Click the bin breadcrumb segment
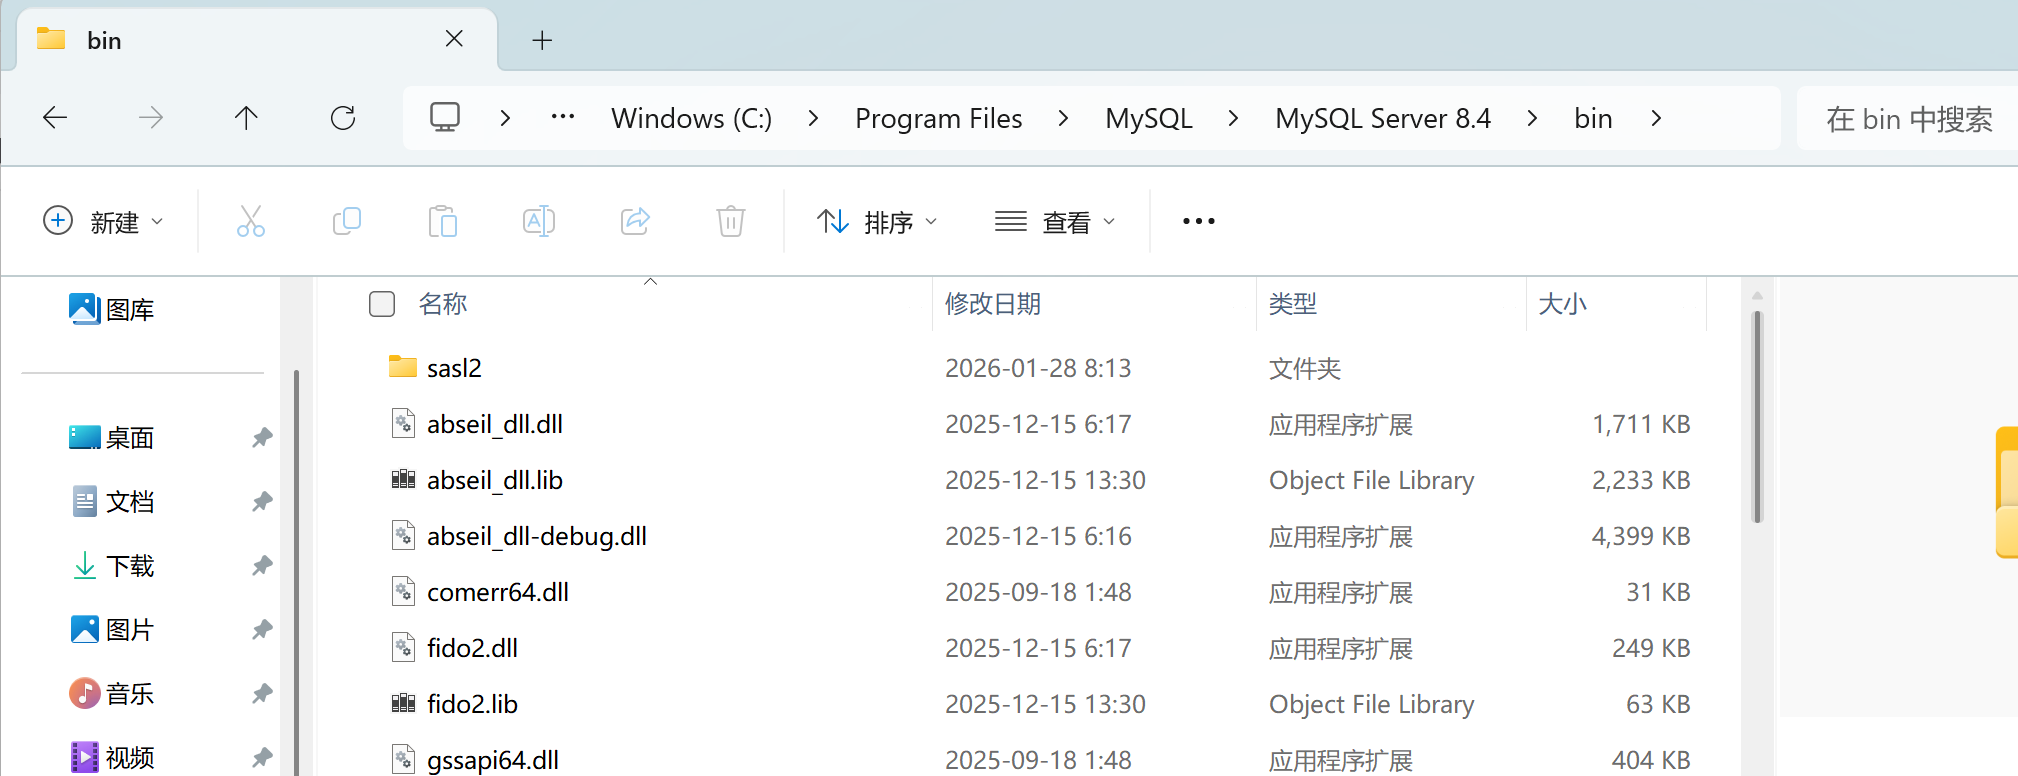This screenshot has width=2018, height=776. [x=1593, y=118]
